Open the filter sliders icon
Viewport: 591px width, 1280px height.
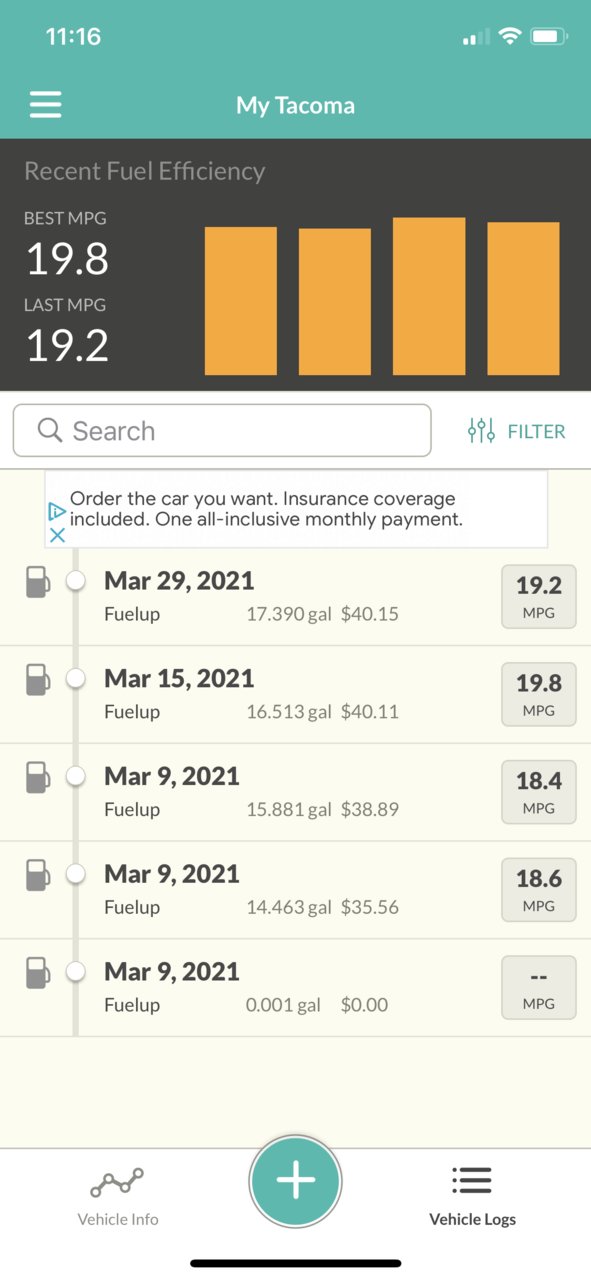coord(481,431)
